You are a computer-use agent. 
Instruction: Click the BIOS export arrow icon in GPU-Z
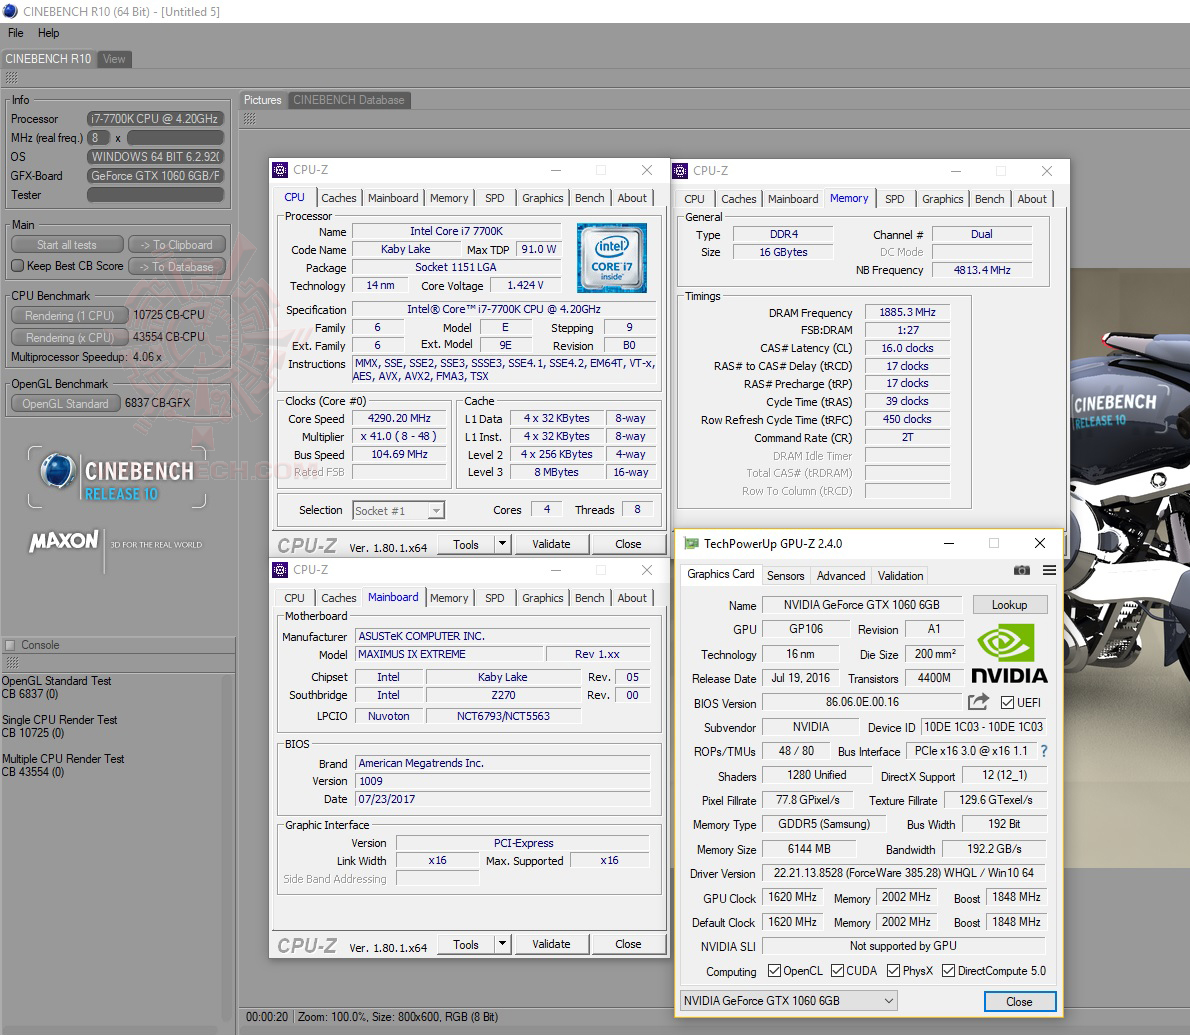tap(976, 702)
